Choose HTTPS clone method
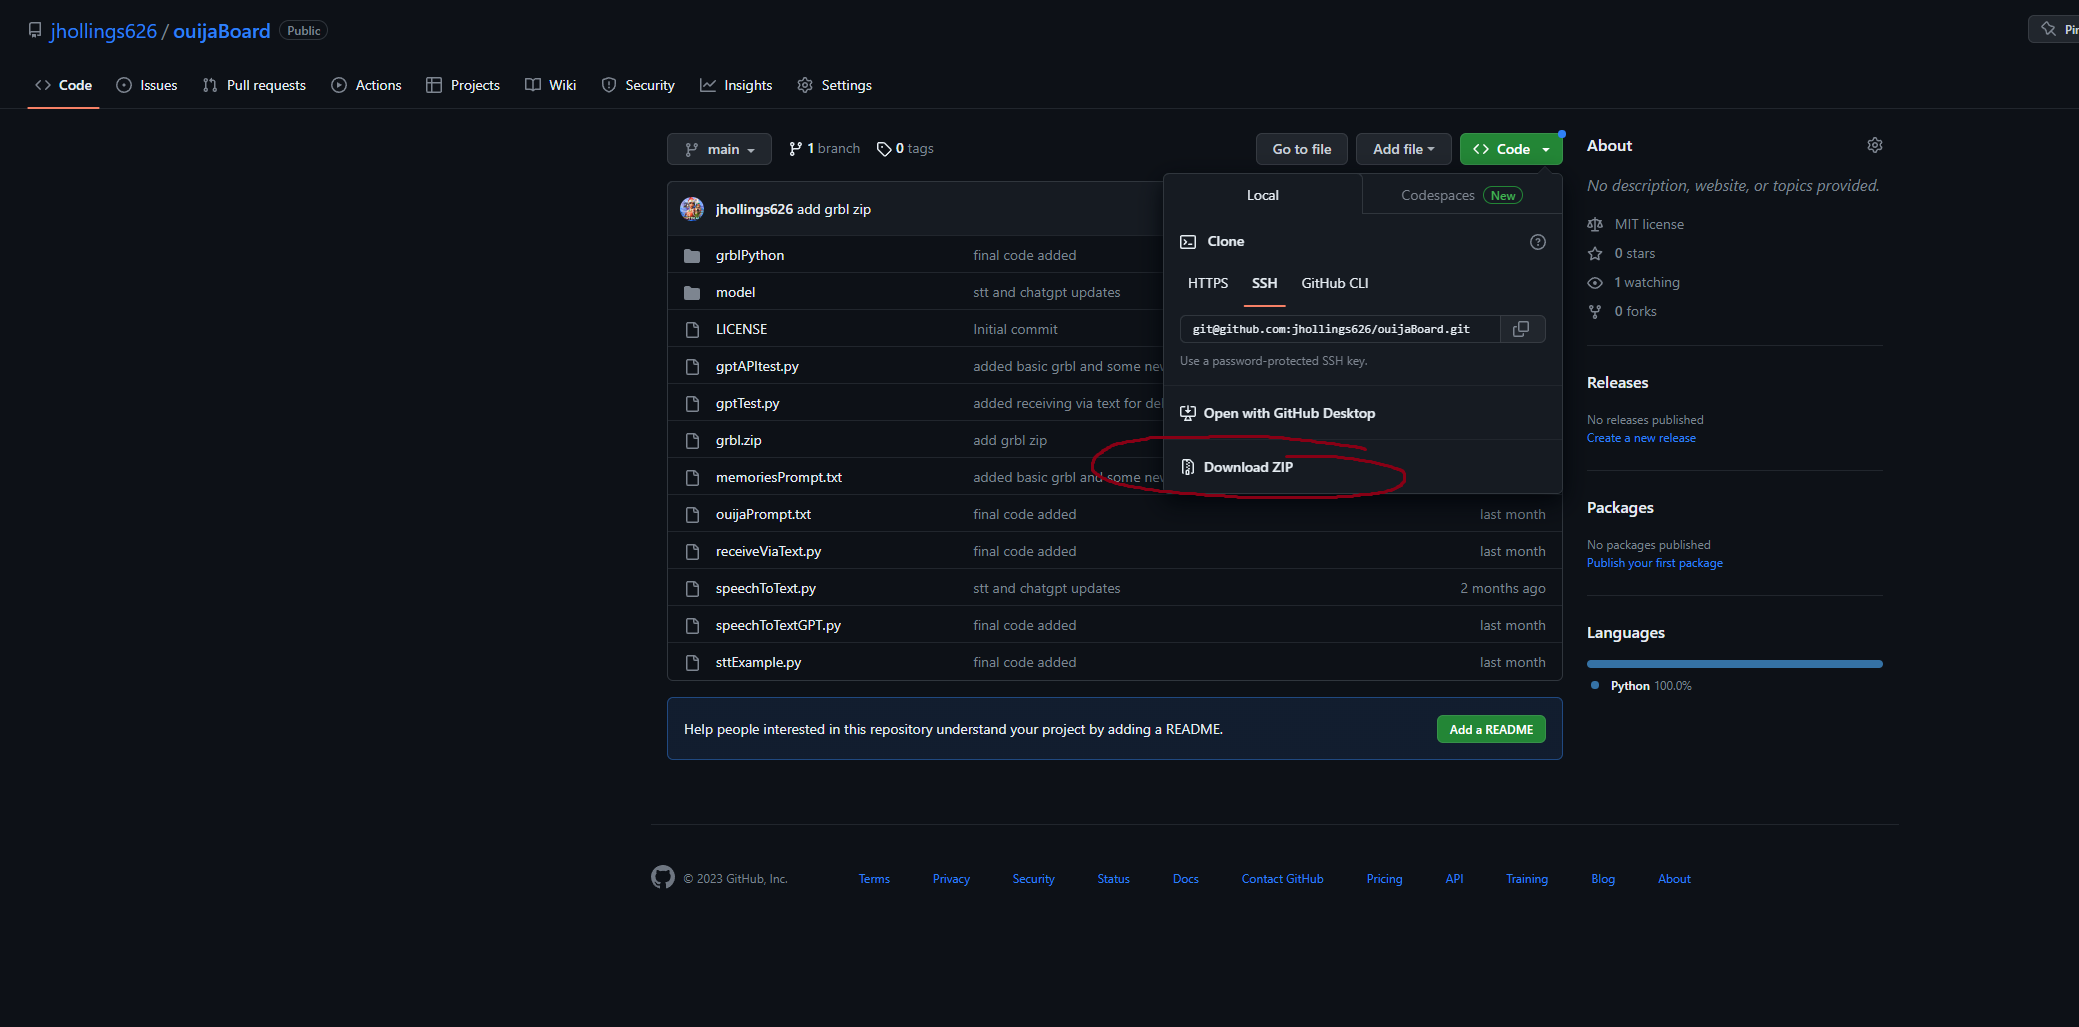The height and width of the screenshot is (1027, 2079). click(x=1208, y=283)
